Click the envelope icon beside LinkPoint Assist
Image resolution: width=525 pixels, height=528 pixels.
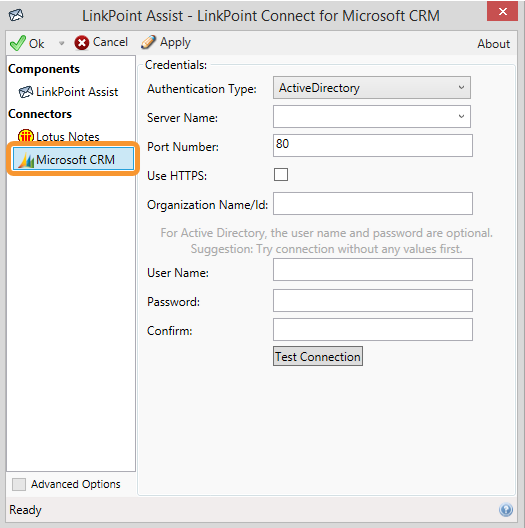pos(26,92)
